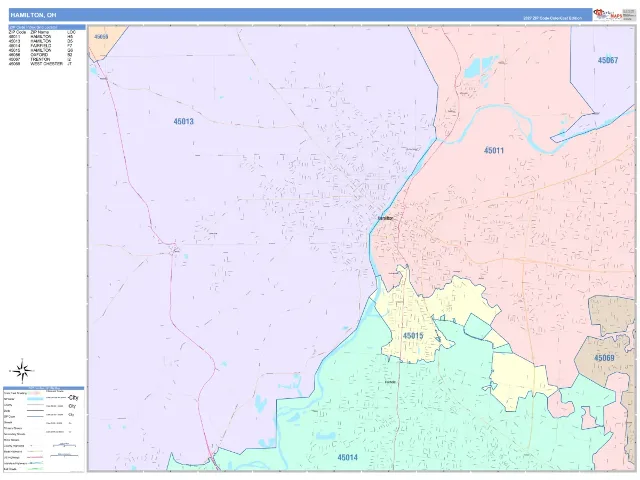Select the HAMILTON, OH map title
The height and width of the screenshot is (480, 640).
33,15
